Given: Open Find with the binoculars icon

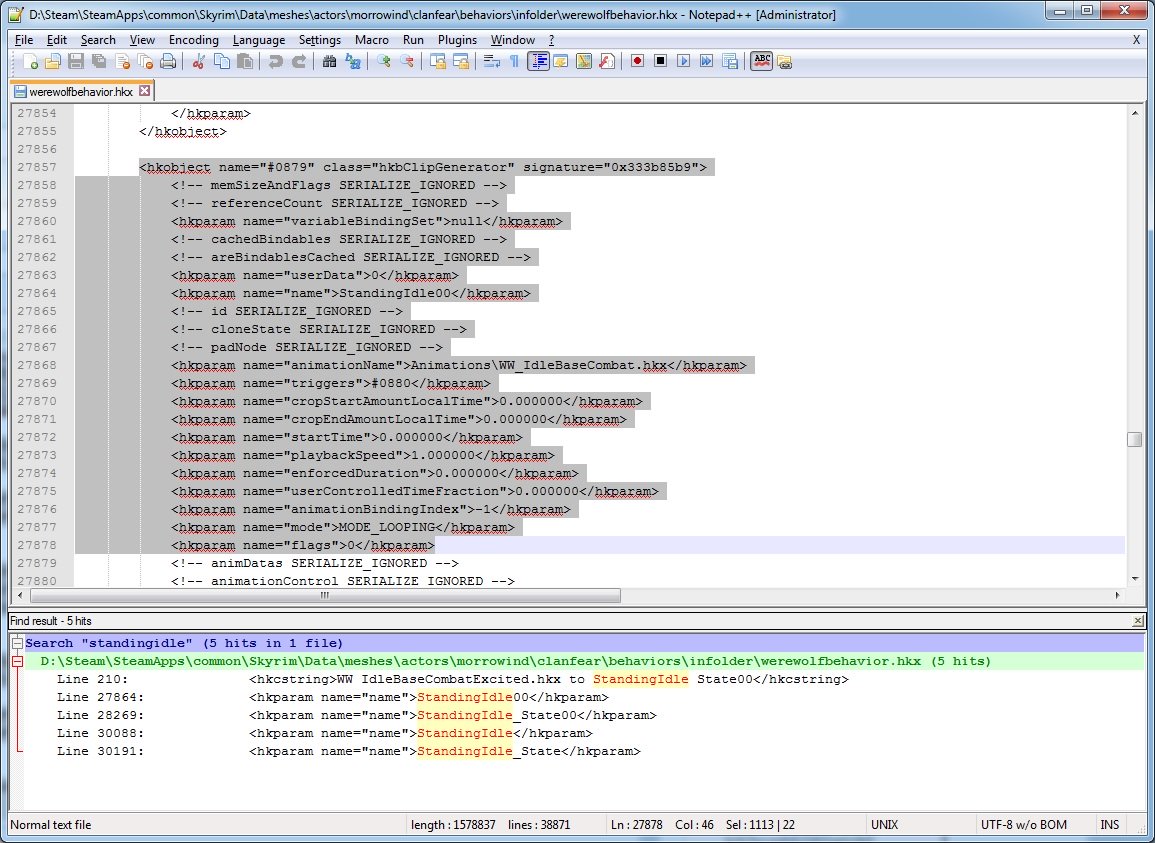Looking at the screenshot, I should click(329, 62).
